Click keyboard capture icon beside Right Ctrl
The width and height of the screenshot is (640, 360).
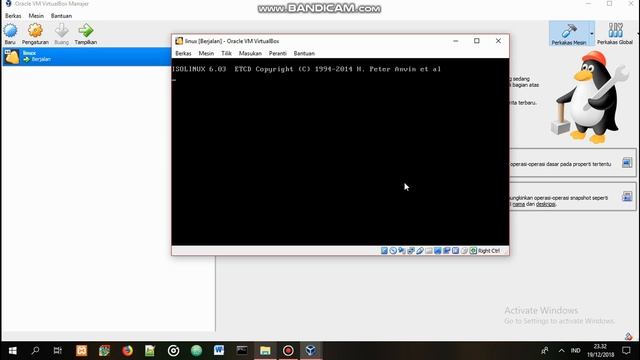[473, 251]
